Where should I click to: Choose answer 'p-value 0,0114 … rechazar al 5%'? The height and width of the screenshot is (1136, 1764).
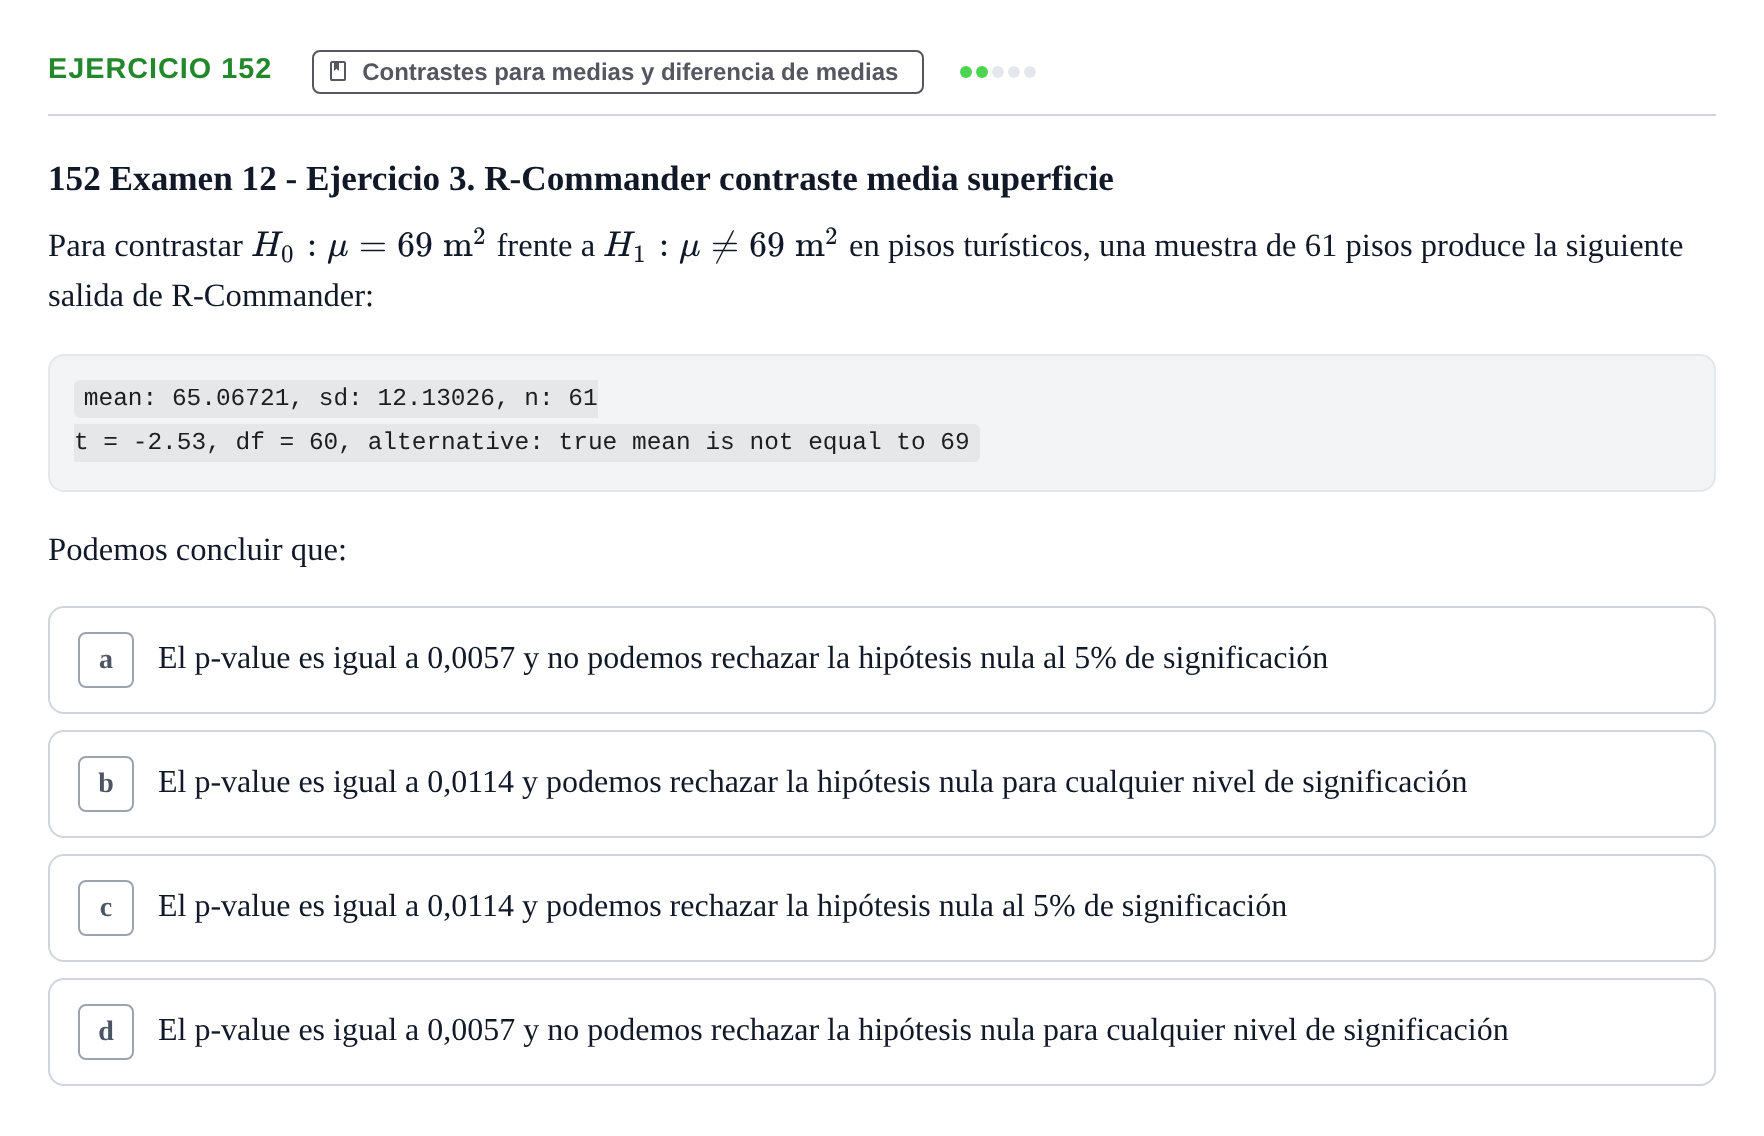(x=881, y=908)
